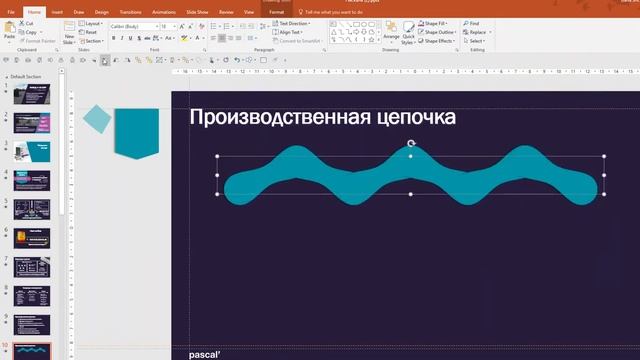Collapse the Default Section in slide panel
Image resolution: width=640 pixels, height=360 pixels.
[7, 77]
